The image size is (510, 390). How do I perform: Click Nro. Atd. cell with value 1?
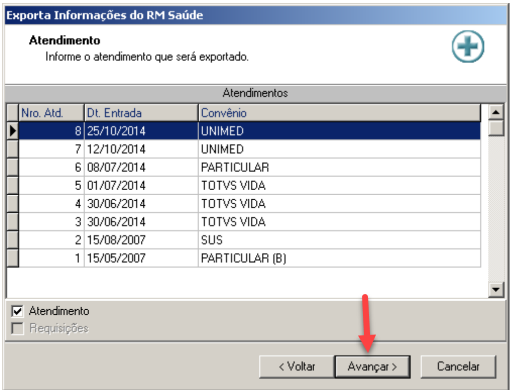(51, 258)
